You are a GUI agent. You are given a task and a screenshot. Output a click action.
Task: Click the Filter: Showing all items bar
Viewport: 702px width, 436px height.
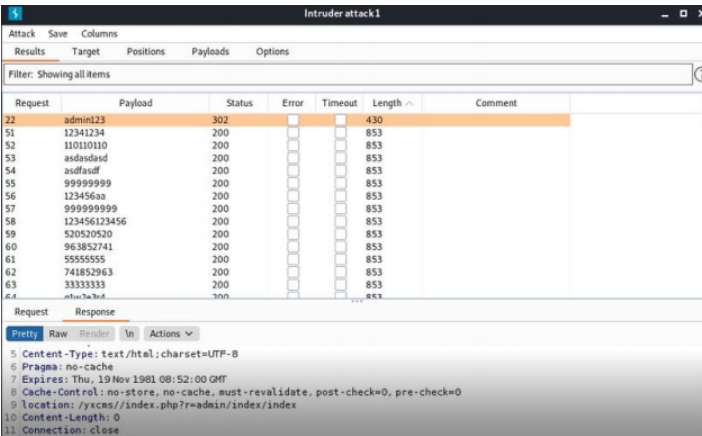pyautogui.click(x=348, y=74)
